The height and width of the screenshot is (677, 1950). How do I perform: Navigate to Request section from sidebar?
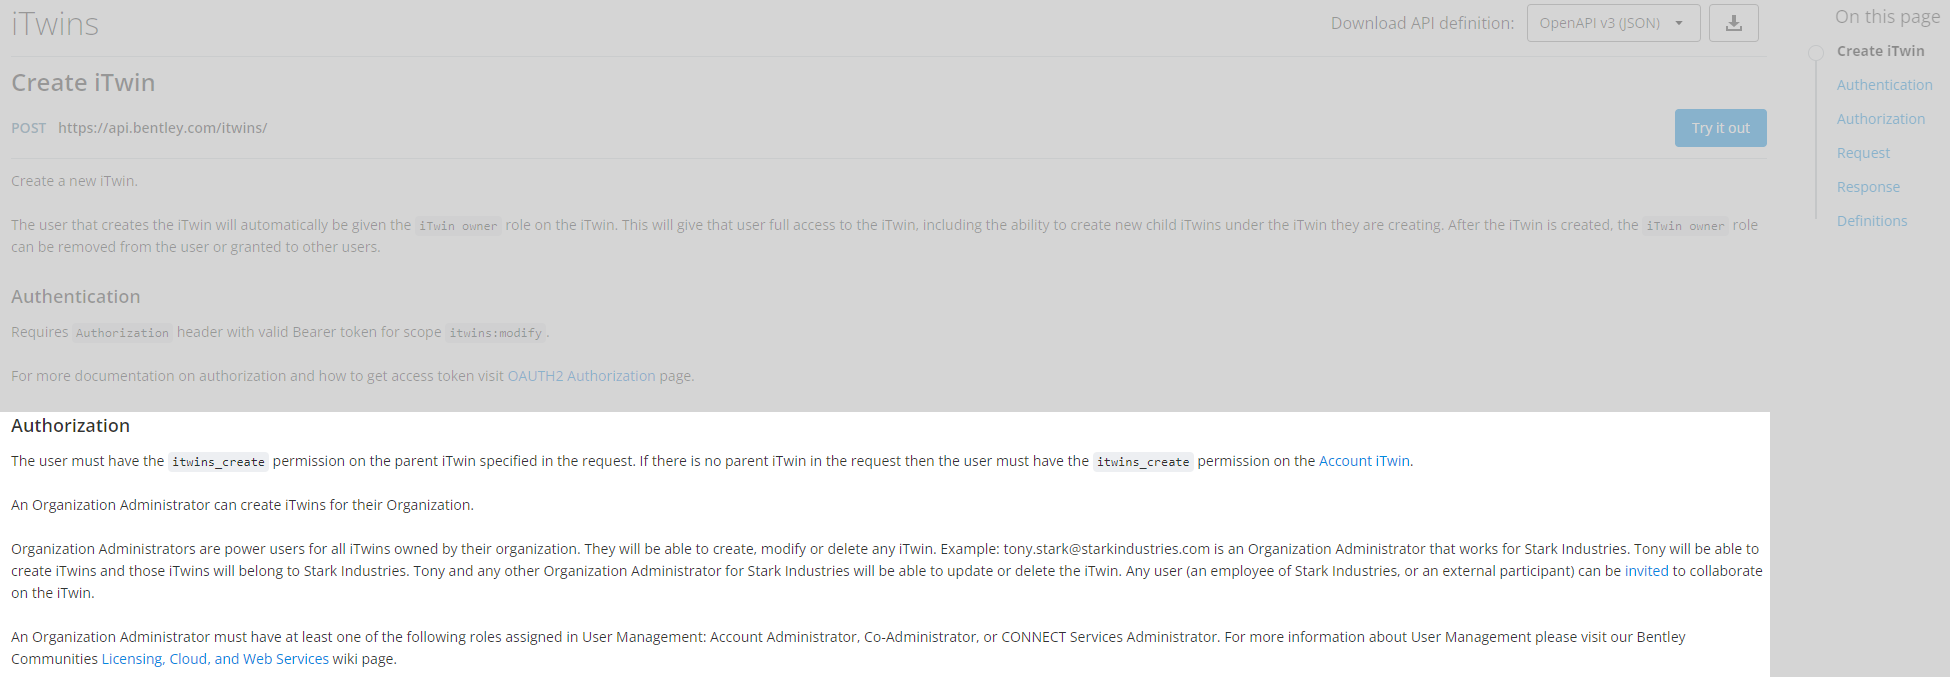[1863, 153]
